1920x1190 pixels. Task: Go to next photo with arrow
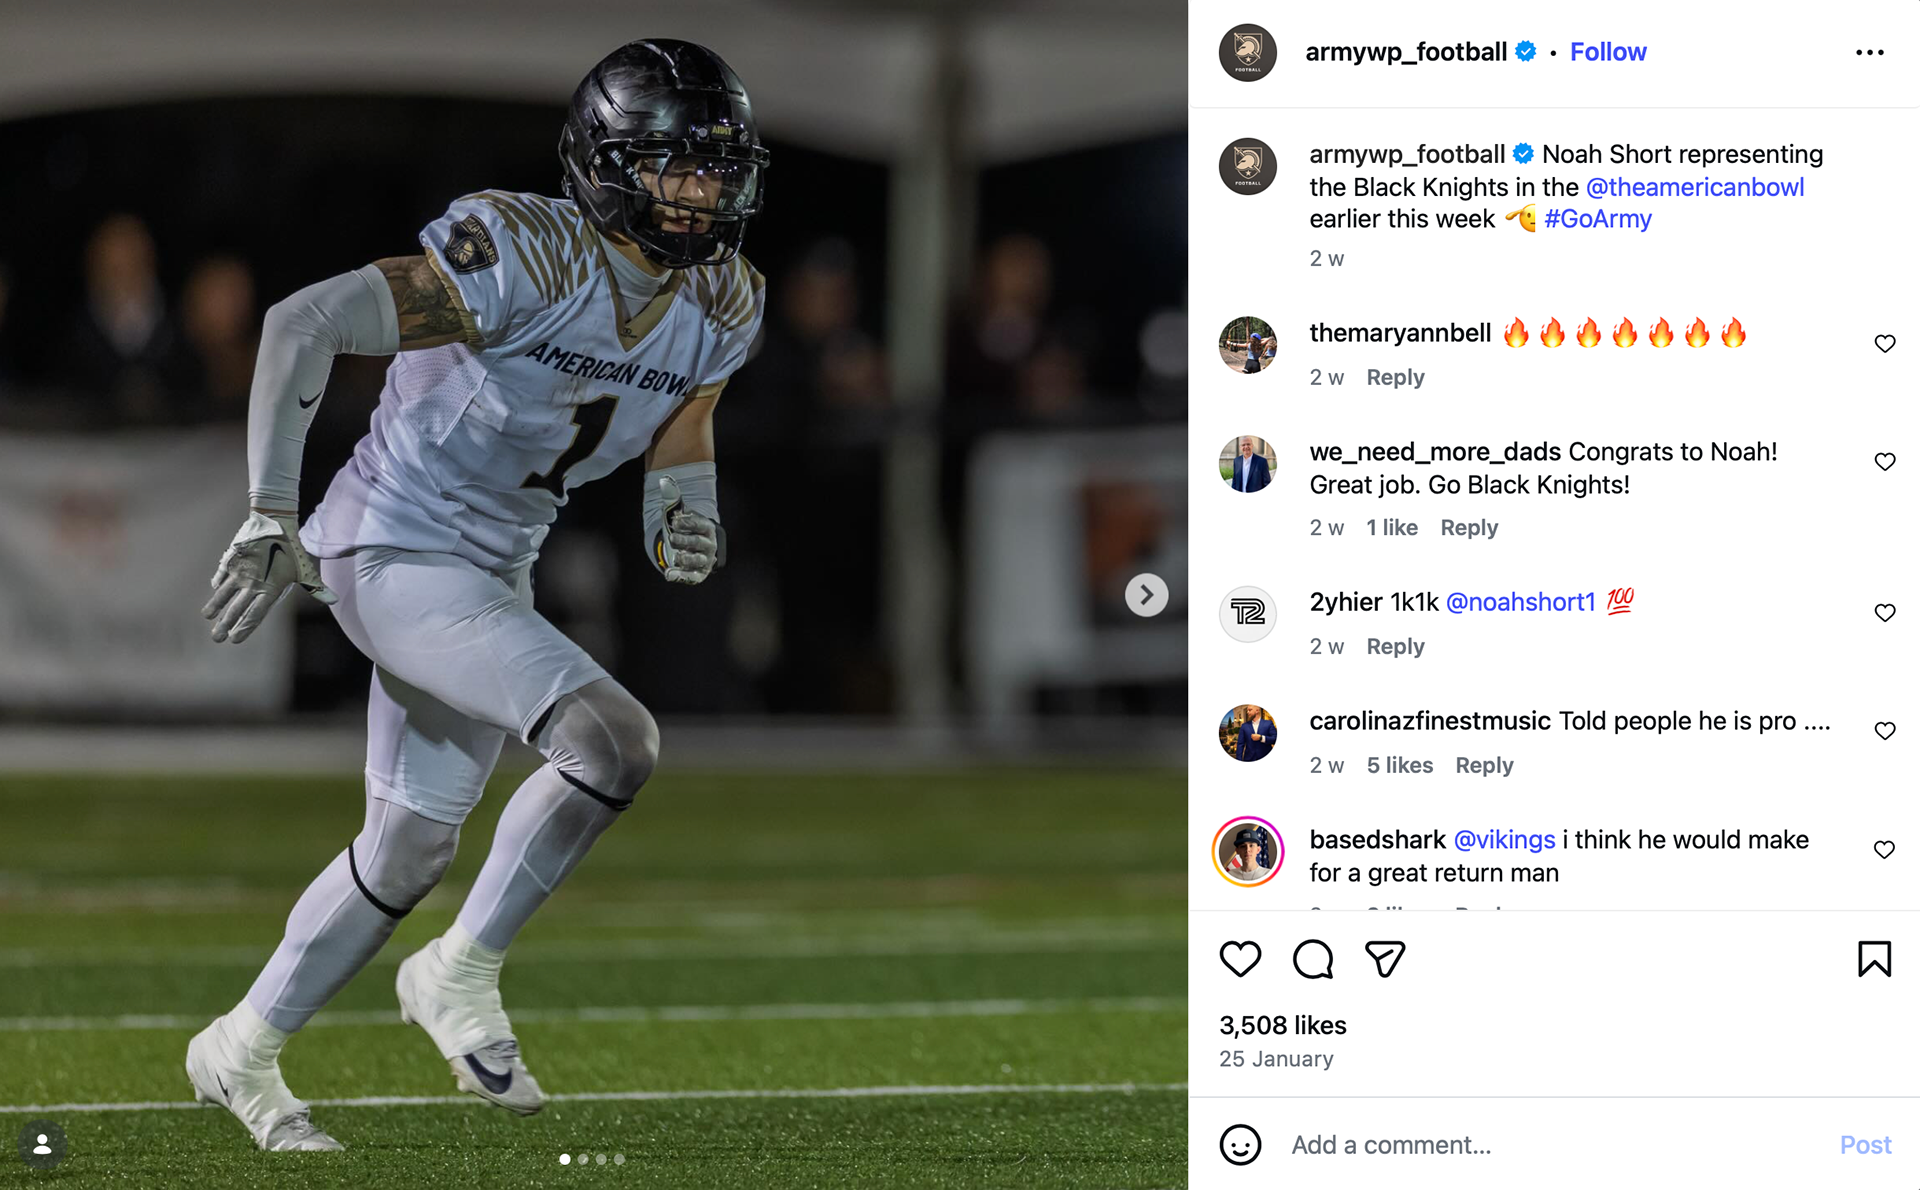tap(1146, 595)
